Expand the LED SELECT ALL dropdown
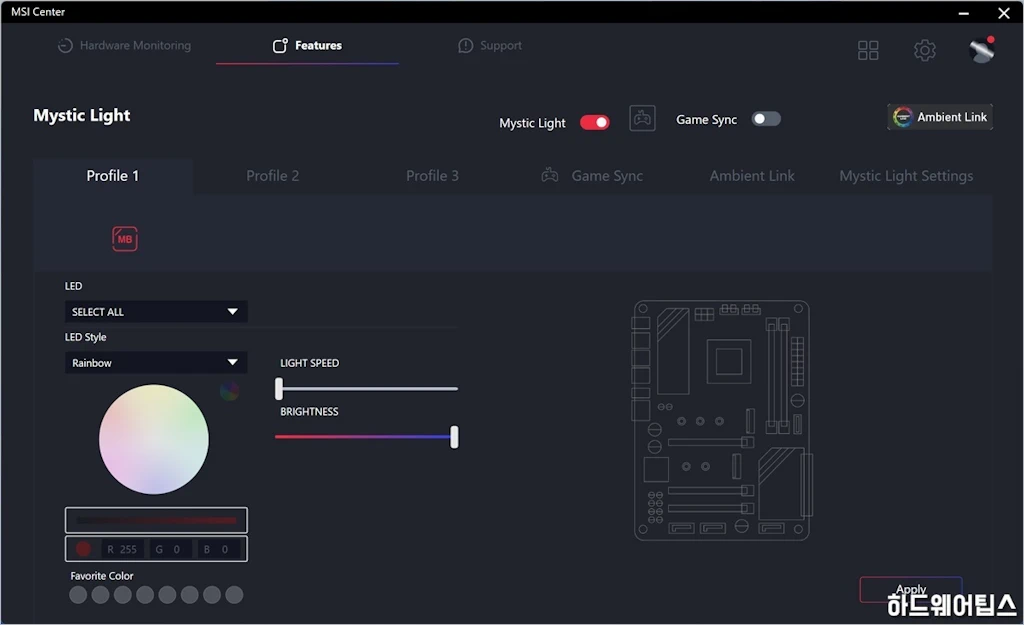This screenshot has width=1024, height=625. [x=156, y=312]
